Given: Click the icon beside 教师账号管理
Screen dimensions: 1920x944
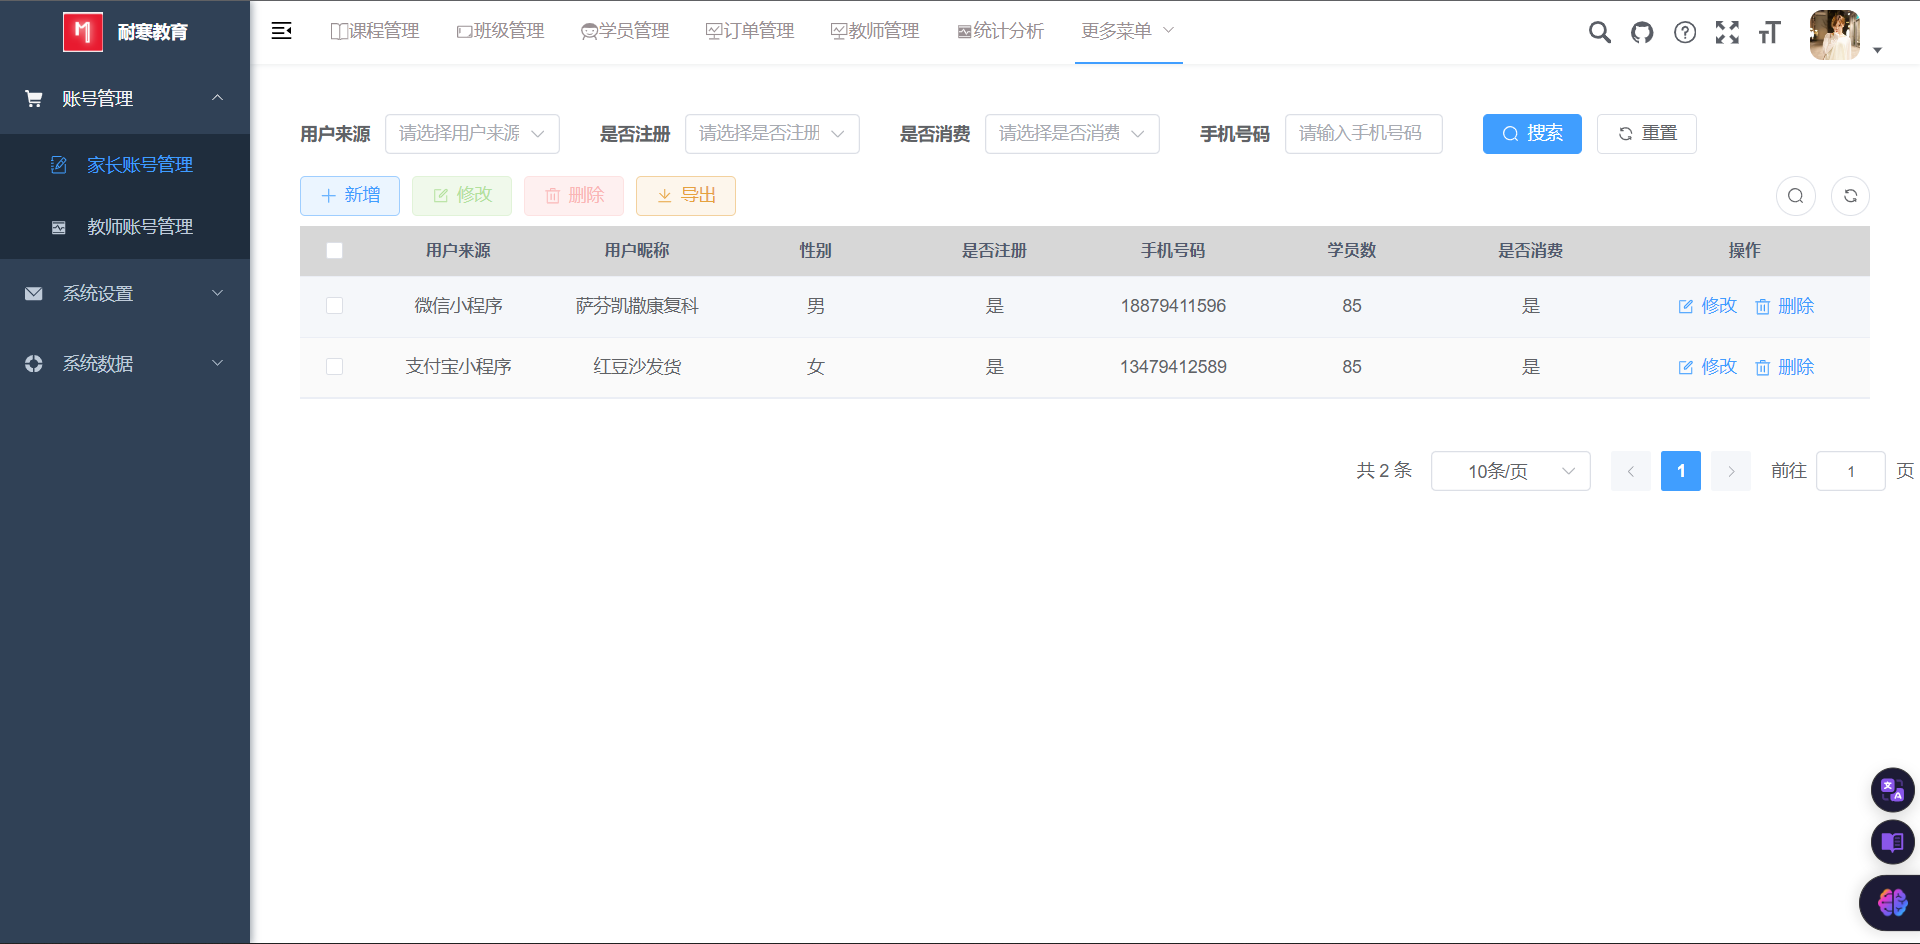Looking at the screenshot, I should click(x=59, y=227).
